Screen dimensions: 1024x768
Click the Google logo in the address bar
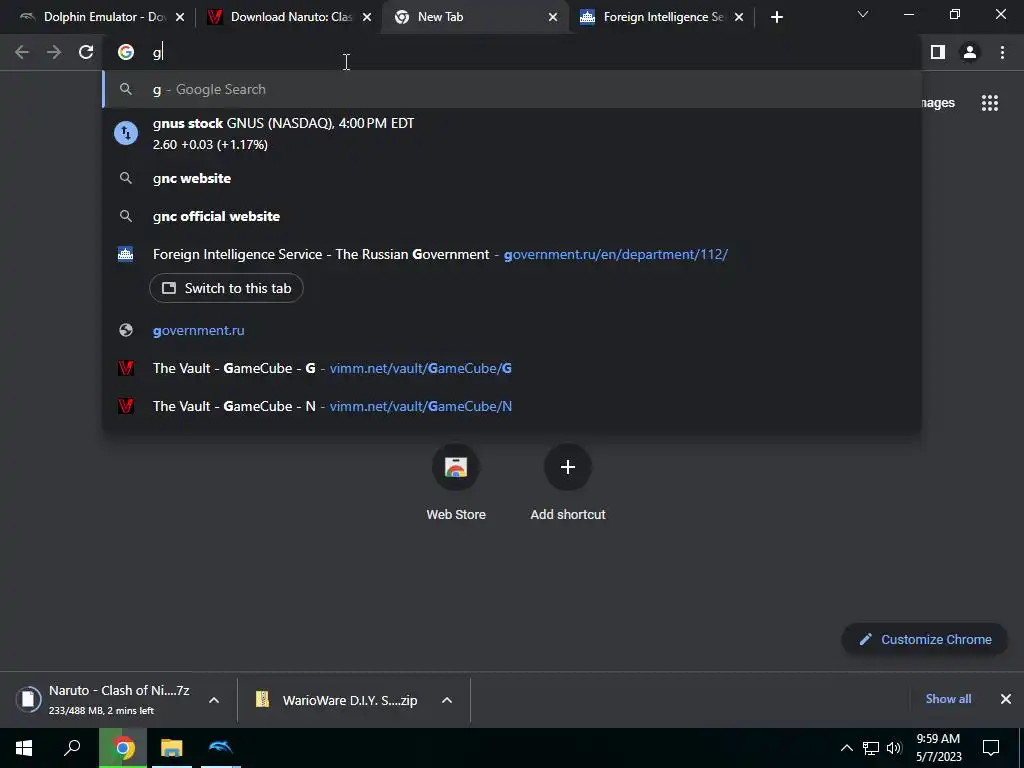125,52
